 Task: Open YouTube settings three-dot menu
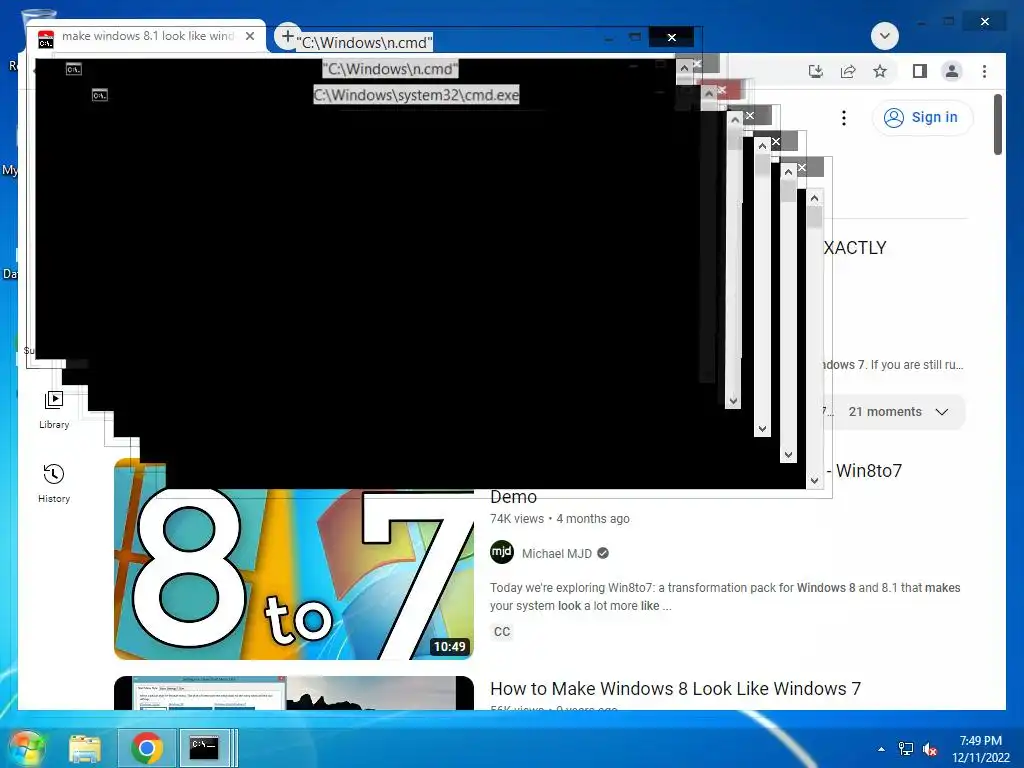pos(844,118)
